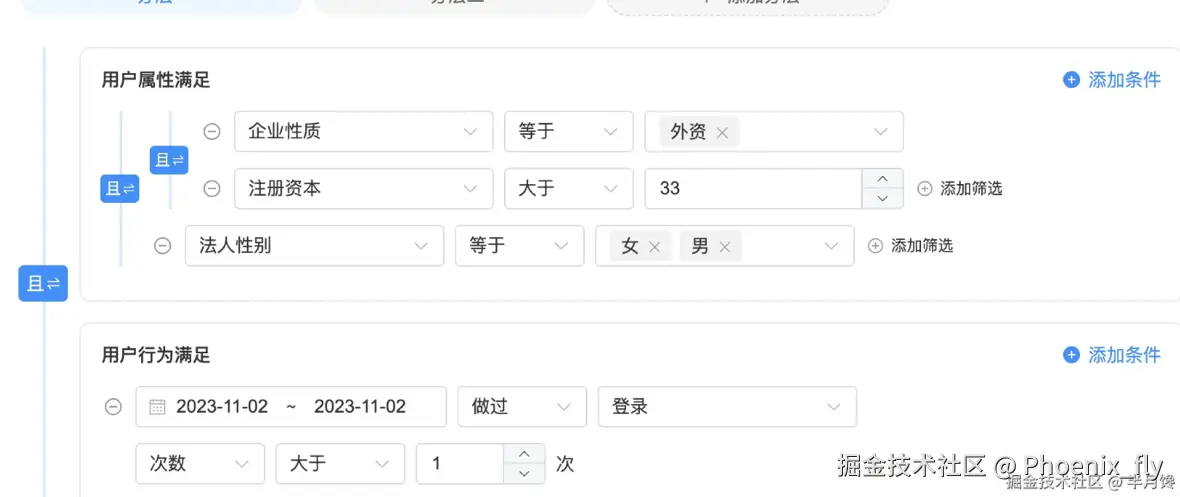The image size is (1180, 497).
Task: Increase the 注册资本 value with up arrow
Action: pyautogui.click(x=882, y=179)
